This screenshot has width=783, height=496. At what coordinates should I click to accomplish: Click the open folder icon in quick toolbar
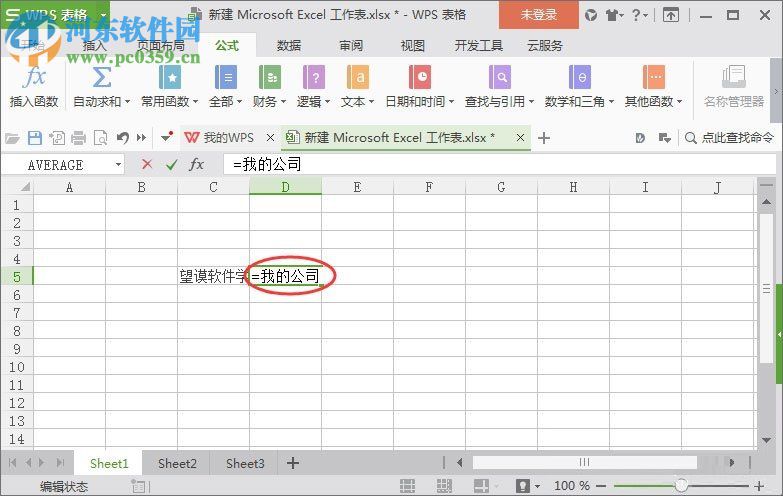pyautogui.click(x=12, y=138)
